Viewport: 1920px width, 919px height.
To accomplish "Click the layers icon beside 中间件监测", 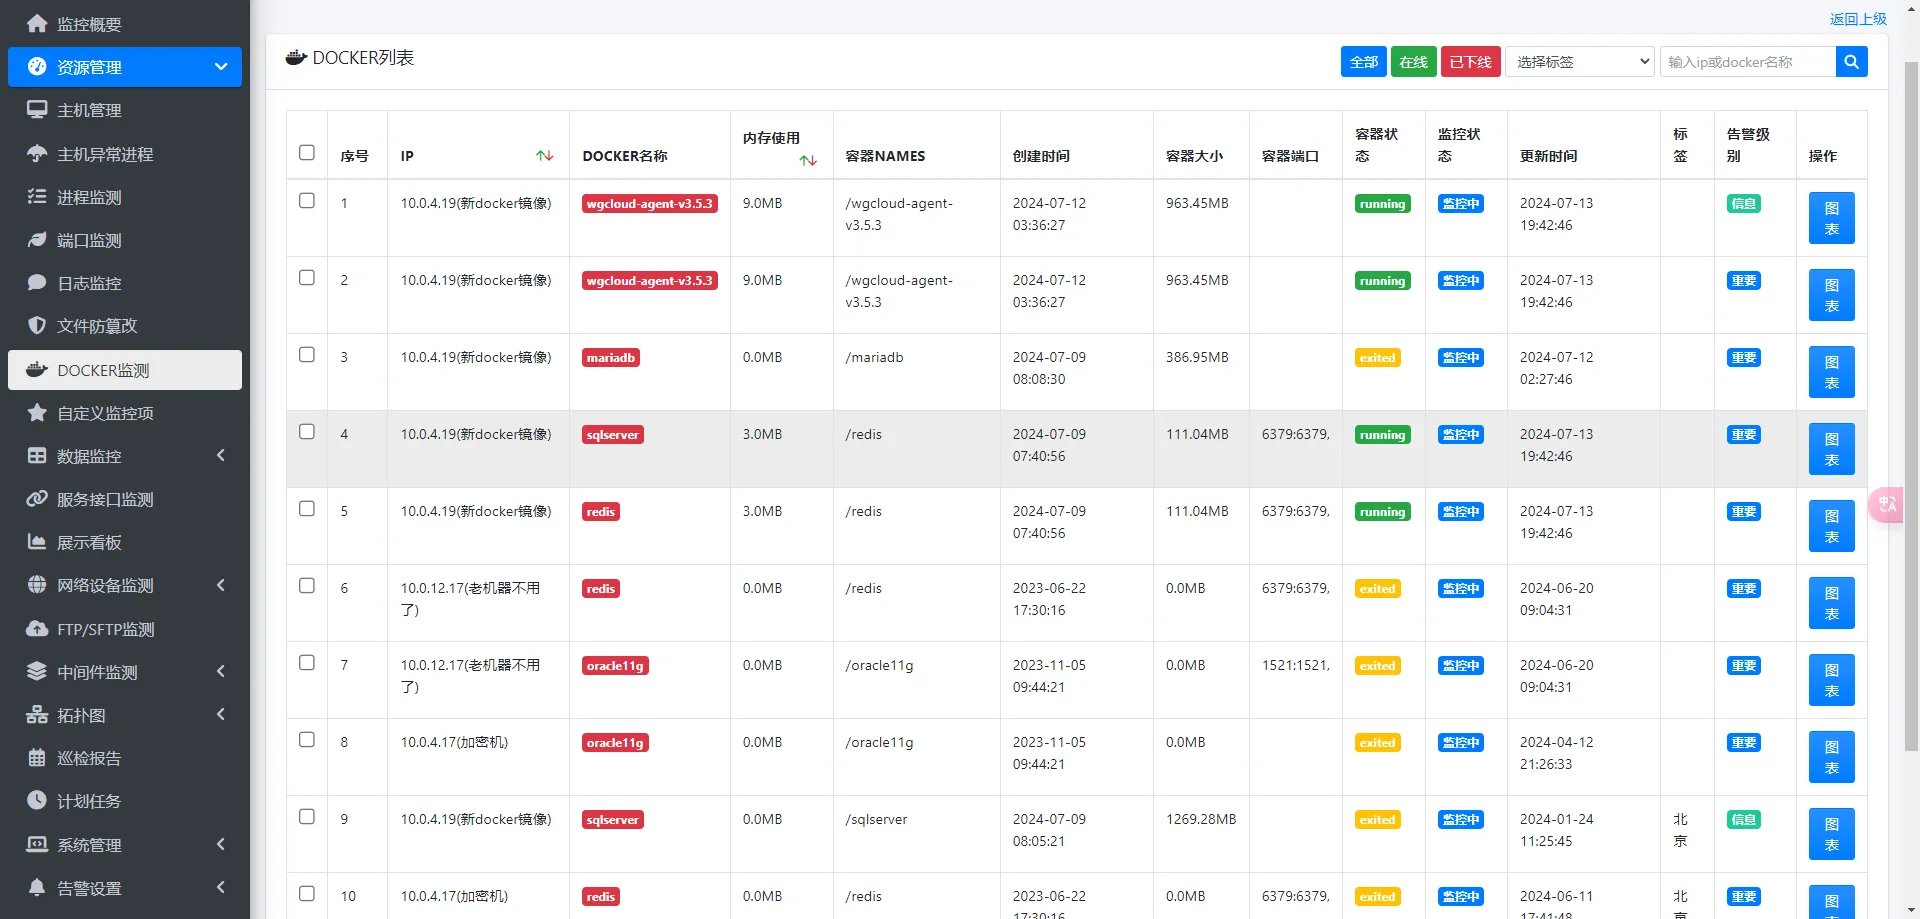I will [37, 671].
